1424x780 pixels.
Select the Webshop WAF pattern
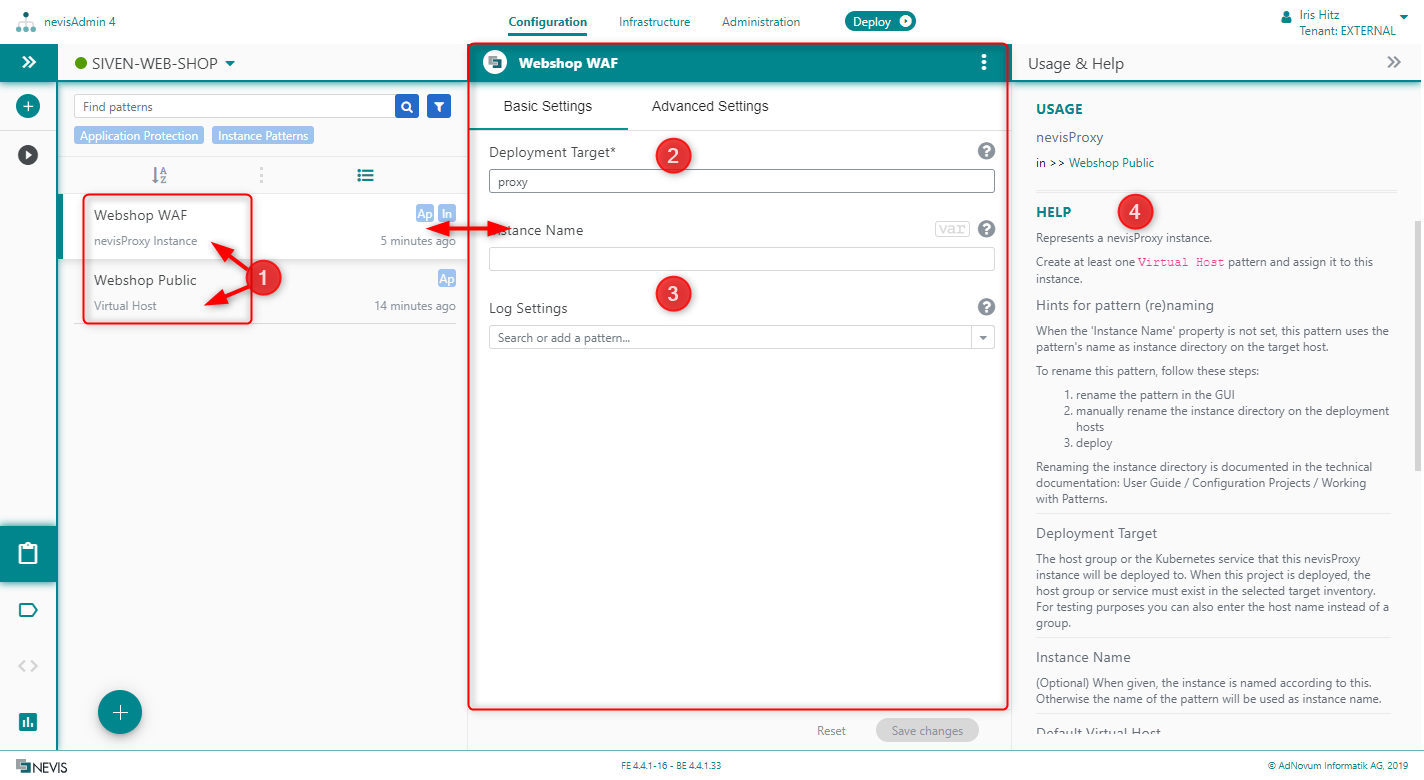[264, 227]
